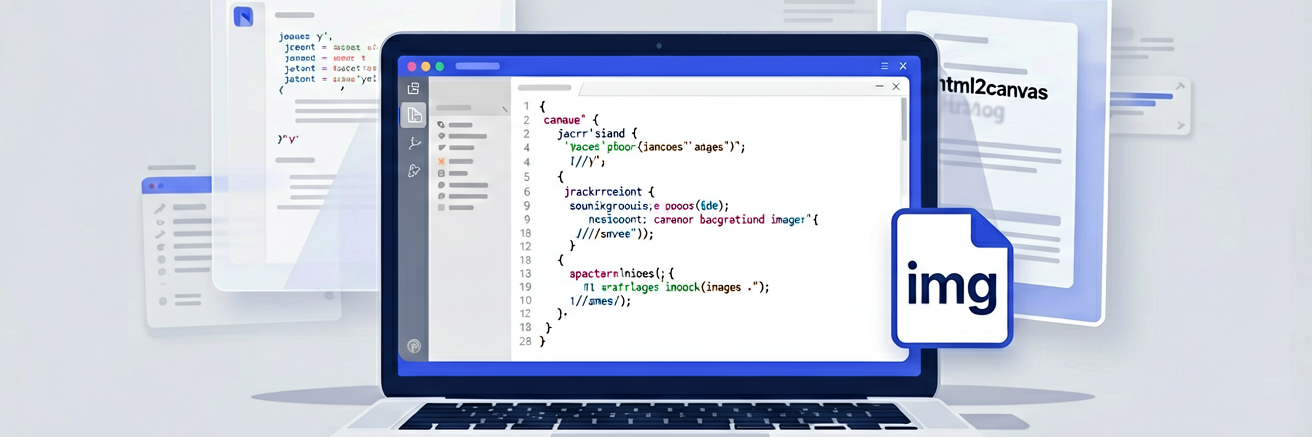Screen dimensions: 1312x437
Task: Click the yellow traffic light button
Action: click(425, 66)
